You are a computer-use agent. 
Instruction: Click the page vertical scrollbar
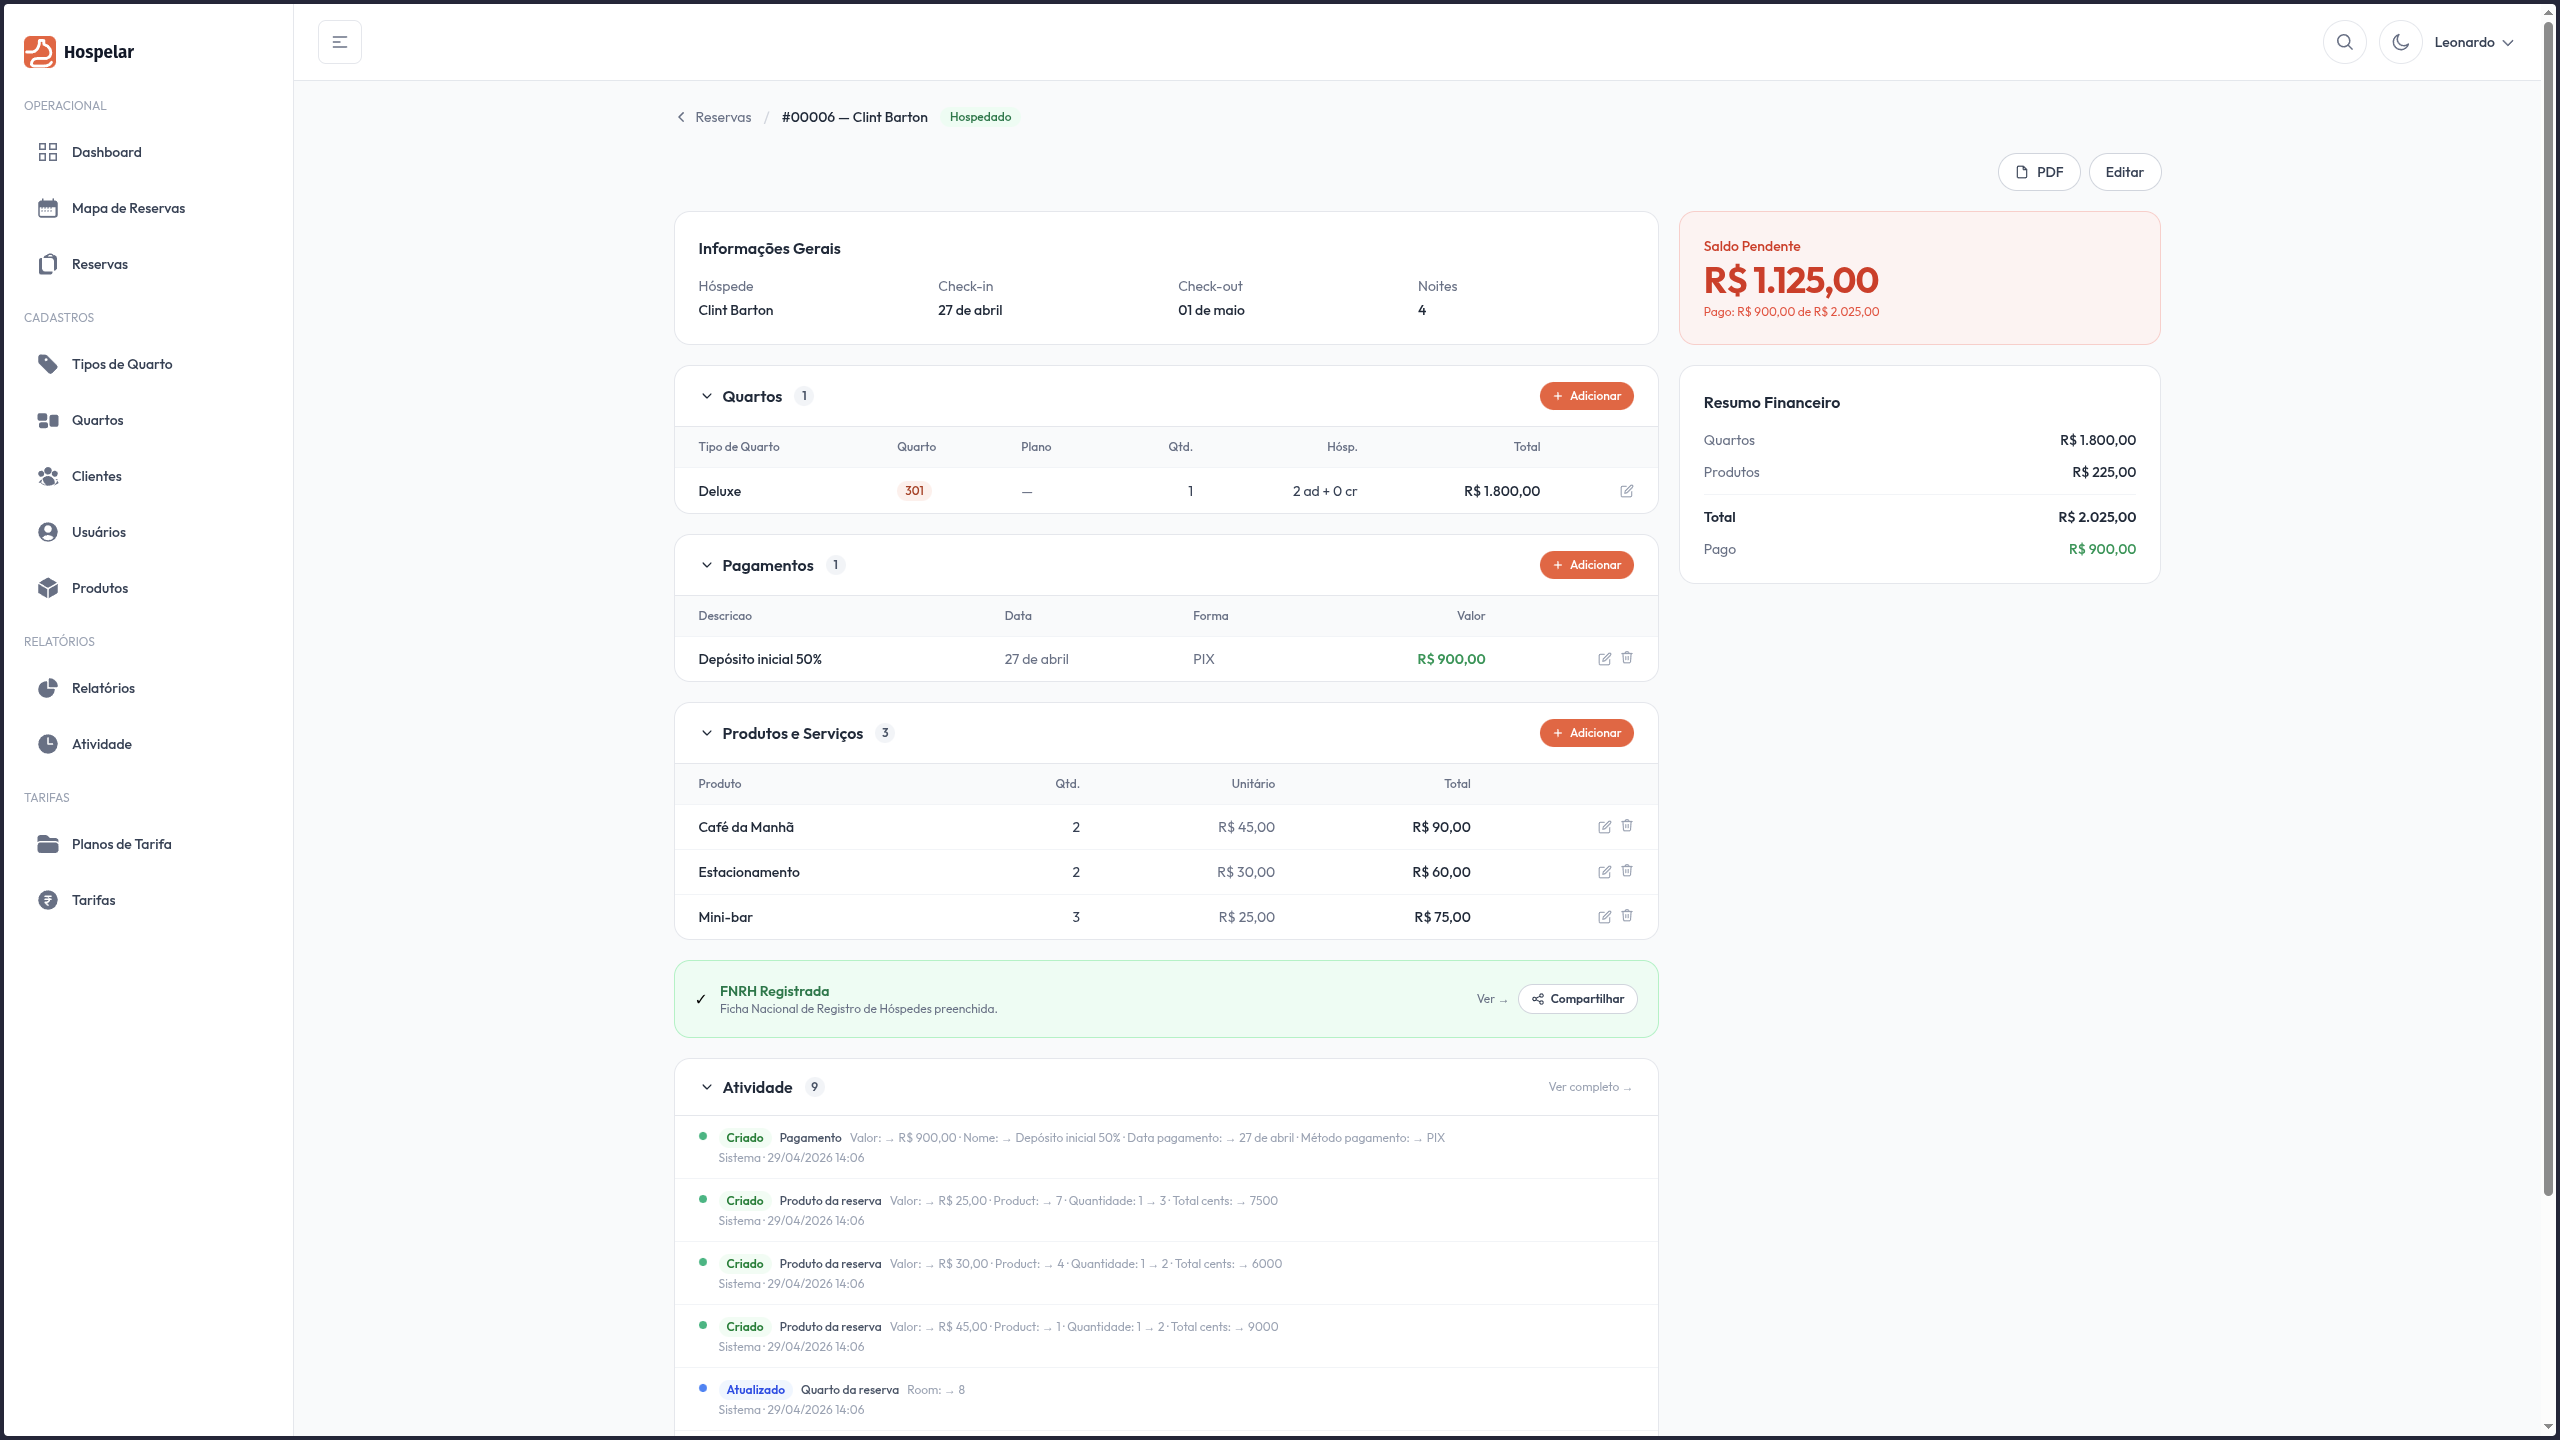2548,600
